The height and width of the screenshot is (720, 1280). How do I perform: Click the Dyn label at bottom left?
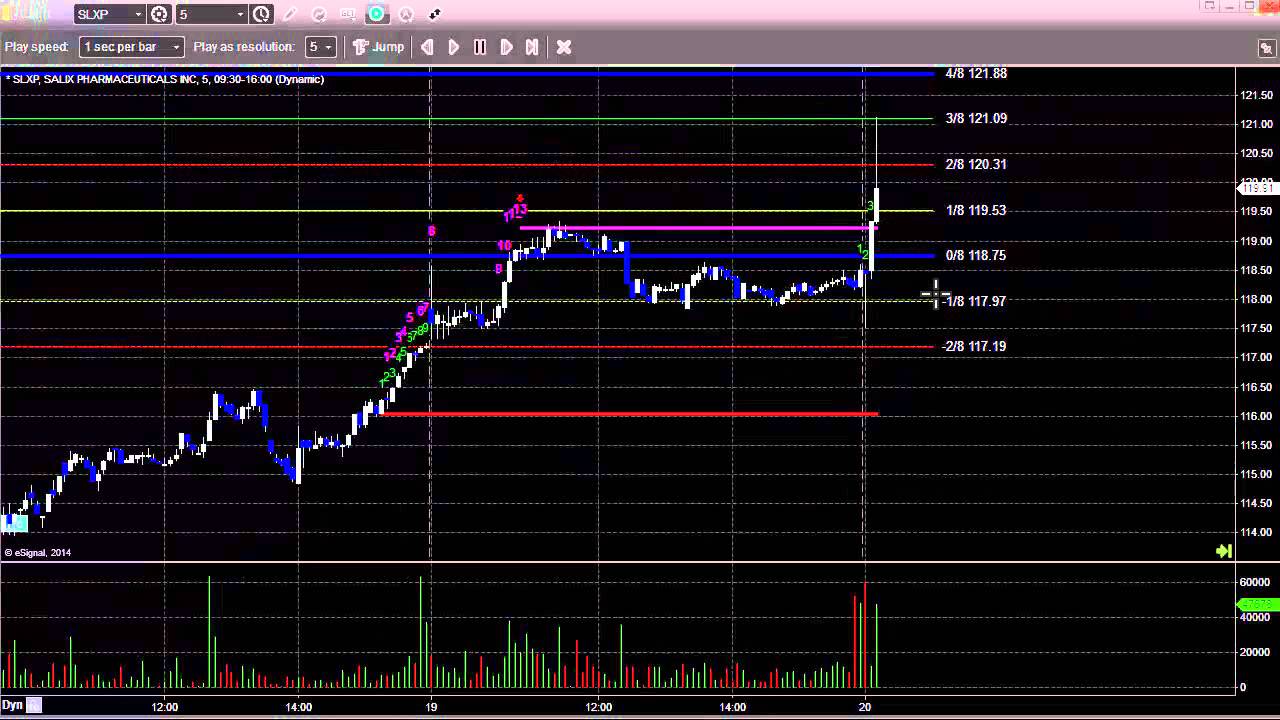12,705
